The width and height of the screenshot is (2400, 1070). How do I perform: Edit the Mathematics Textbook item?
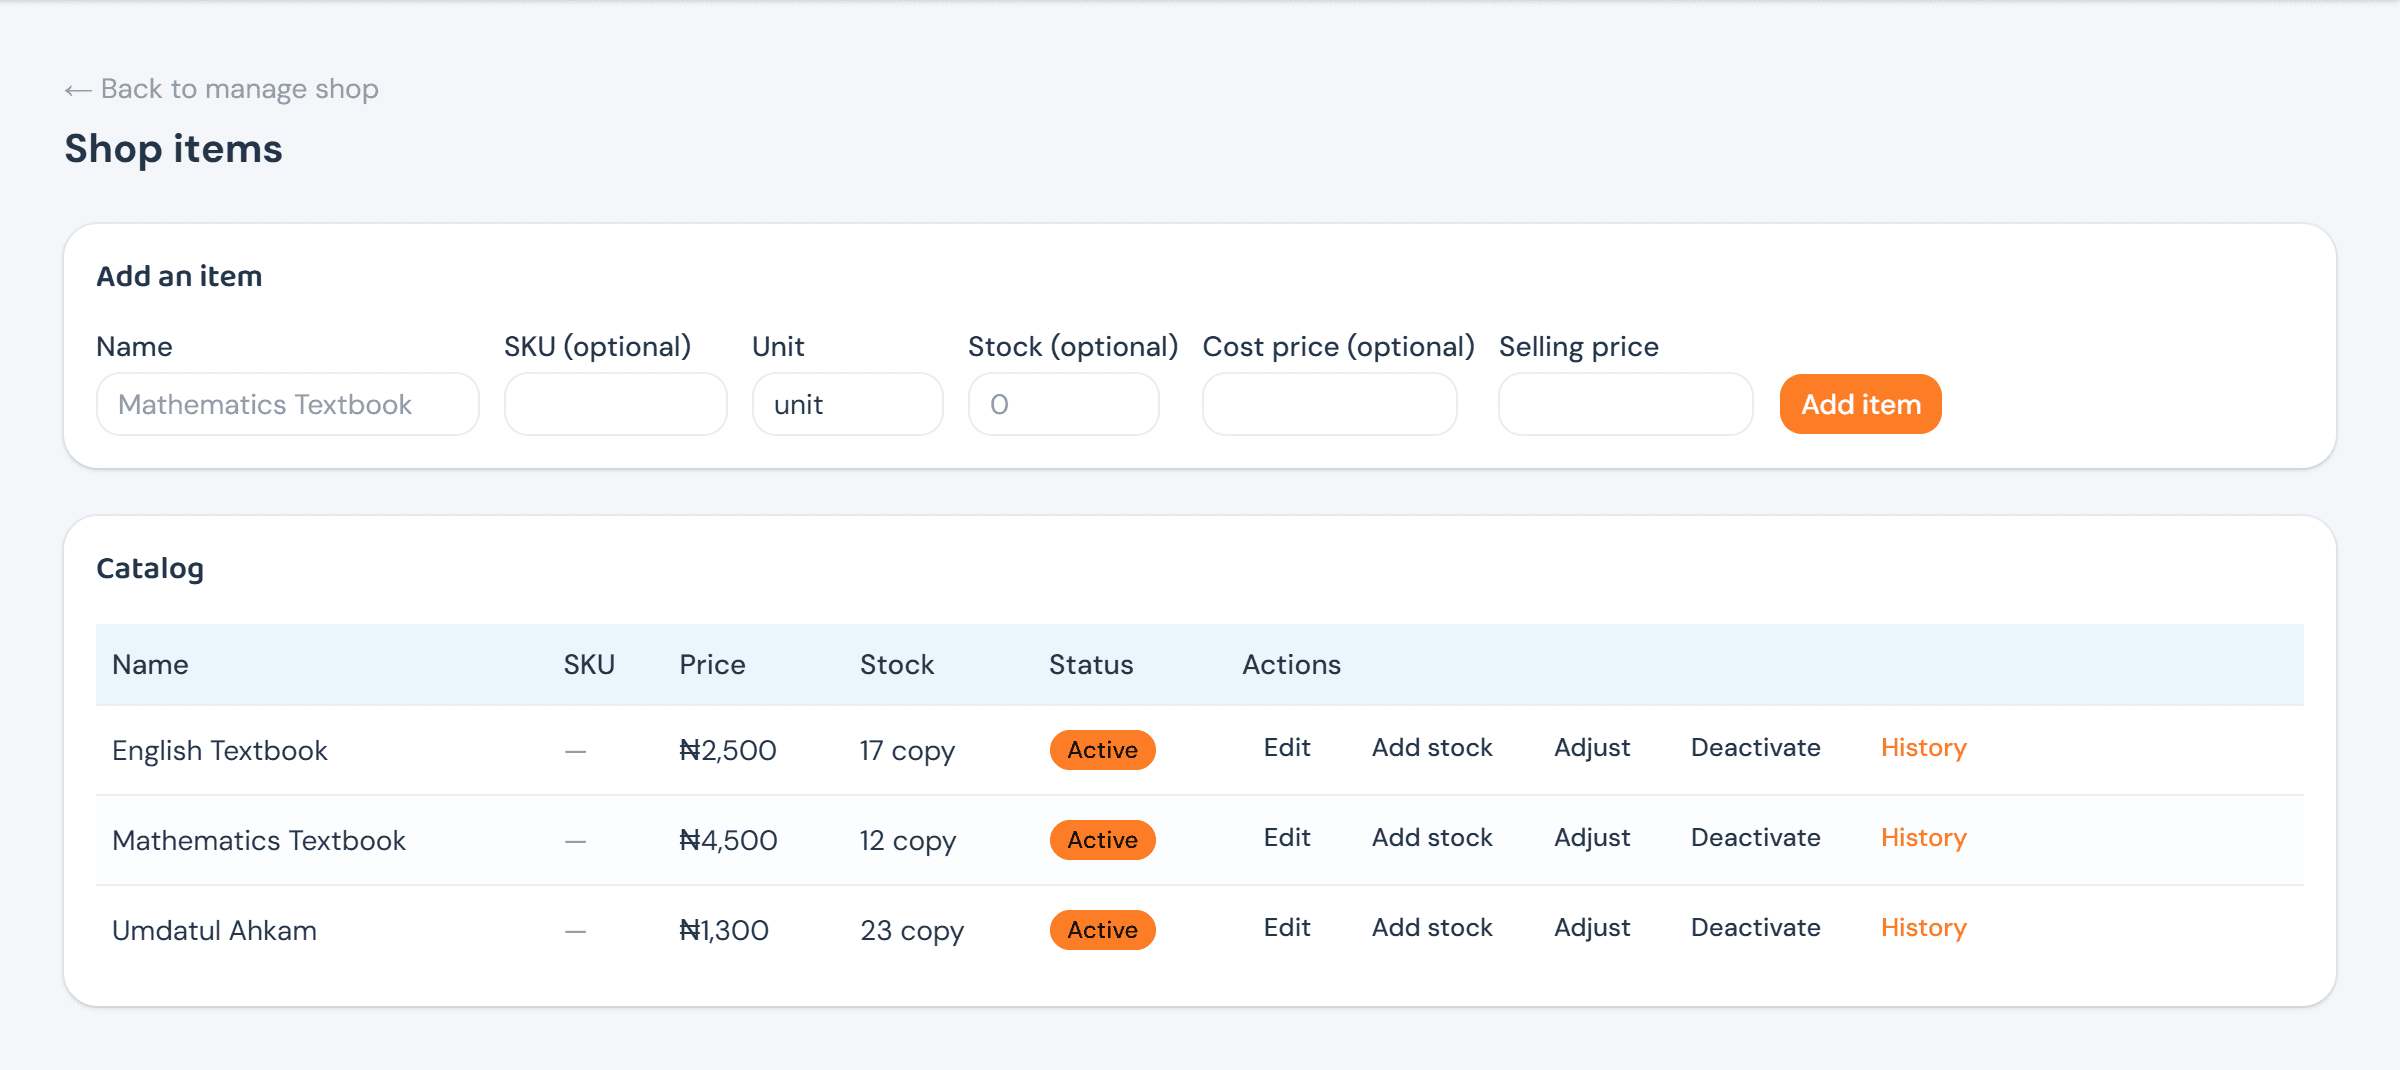click(1287, 838)
